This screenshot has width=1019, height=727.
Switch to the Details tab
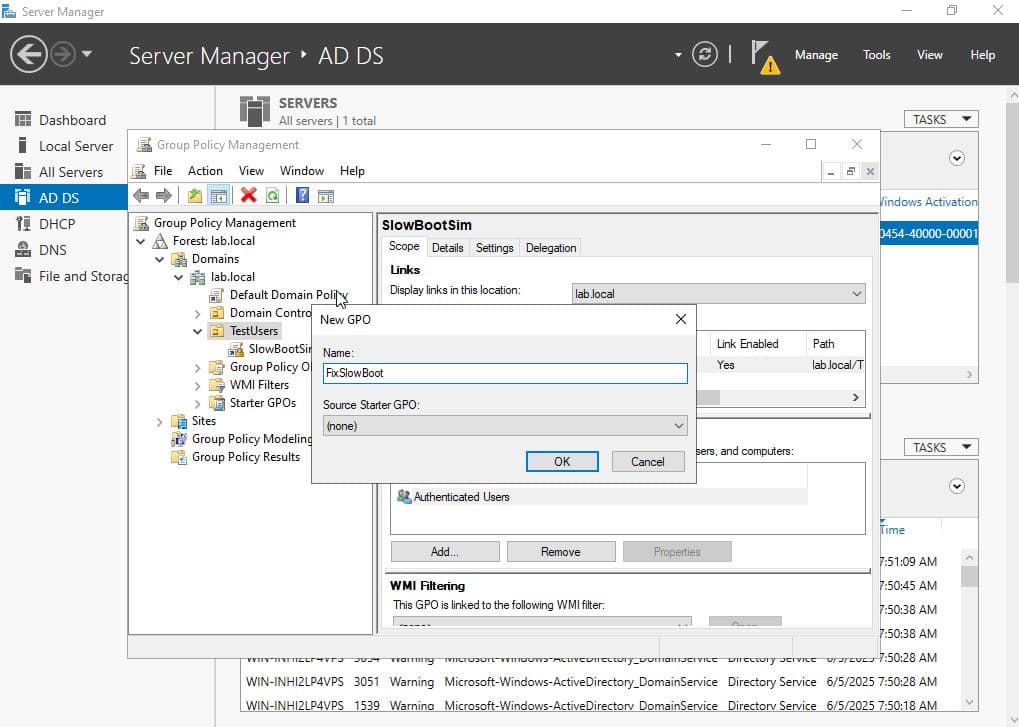[x=447, y=248]
